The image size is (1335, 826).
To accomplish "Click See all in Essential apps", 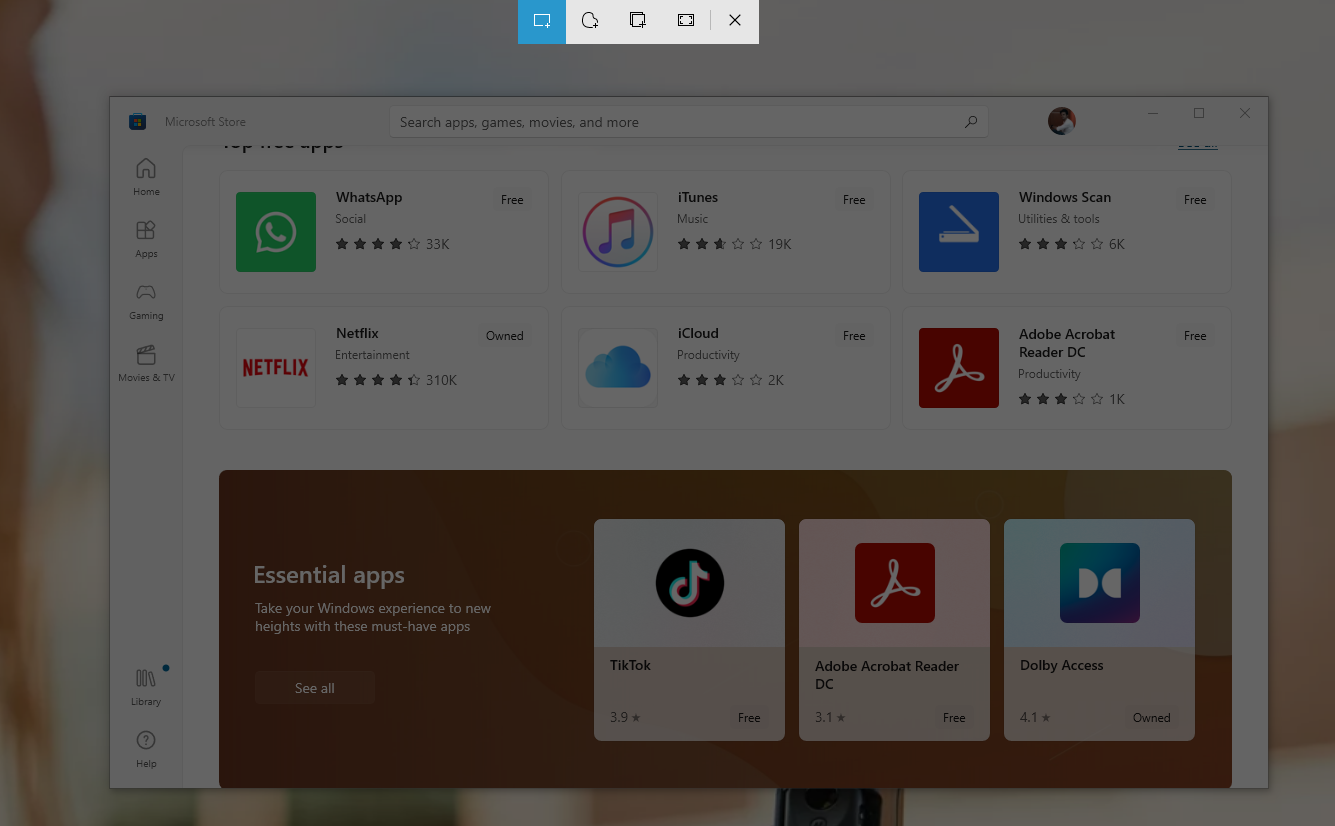I will click(x=315, y=688).
